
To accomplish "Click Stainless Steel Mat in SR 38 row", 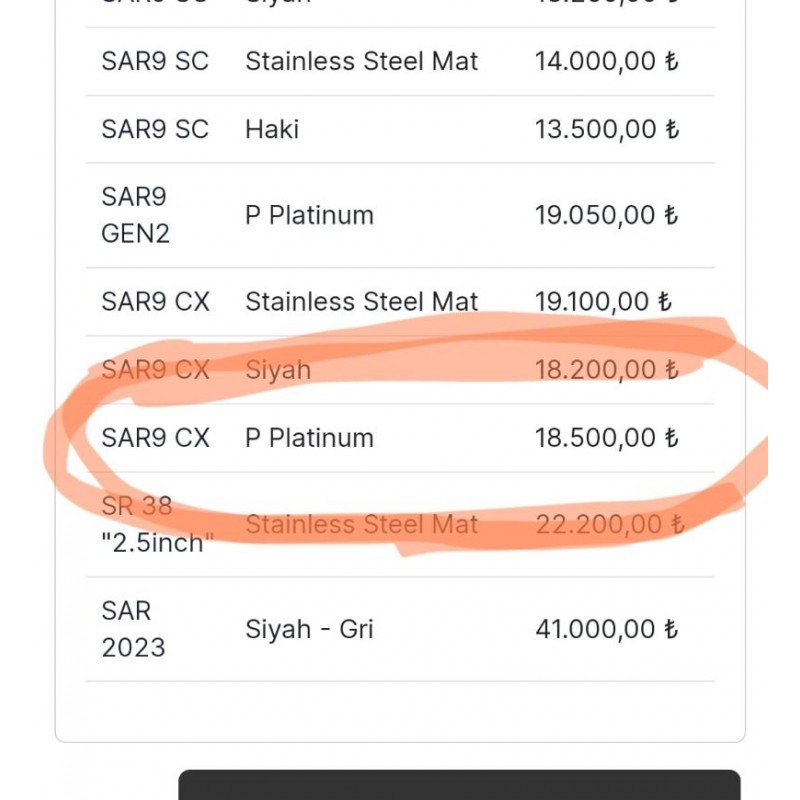I will (362, 524).
